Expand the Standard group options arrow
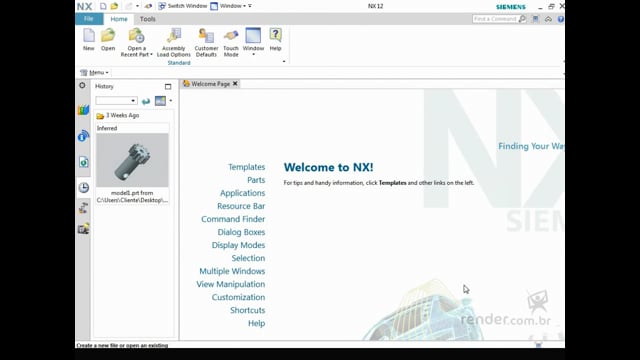Screen dimensions: 640x360 click(284, 62)
